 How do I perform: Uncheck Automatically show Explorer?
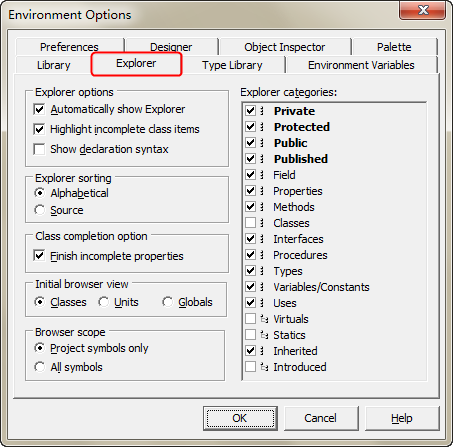39,109
